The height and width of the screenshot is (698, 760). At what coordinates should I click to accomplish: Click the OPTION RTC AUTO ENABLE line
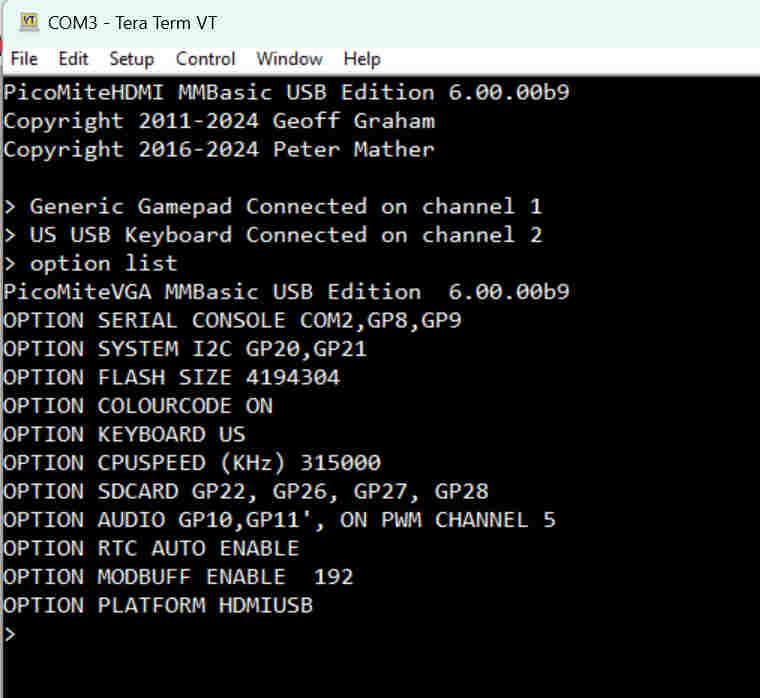click(151, 548)
